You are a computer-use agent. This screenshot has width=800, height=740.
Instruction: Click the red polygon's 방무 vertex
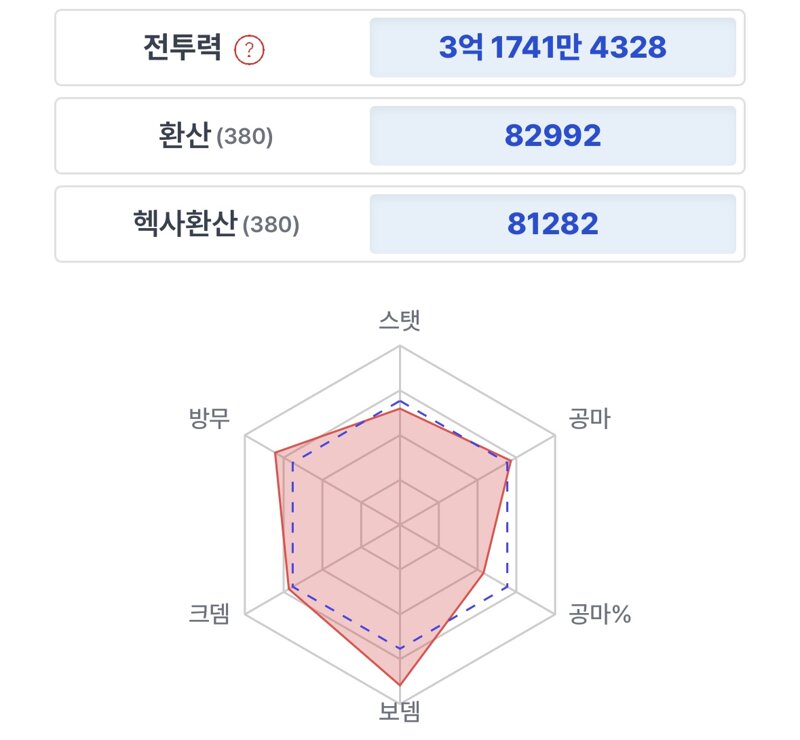coord(275,453)
